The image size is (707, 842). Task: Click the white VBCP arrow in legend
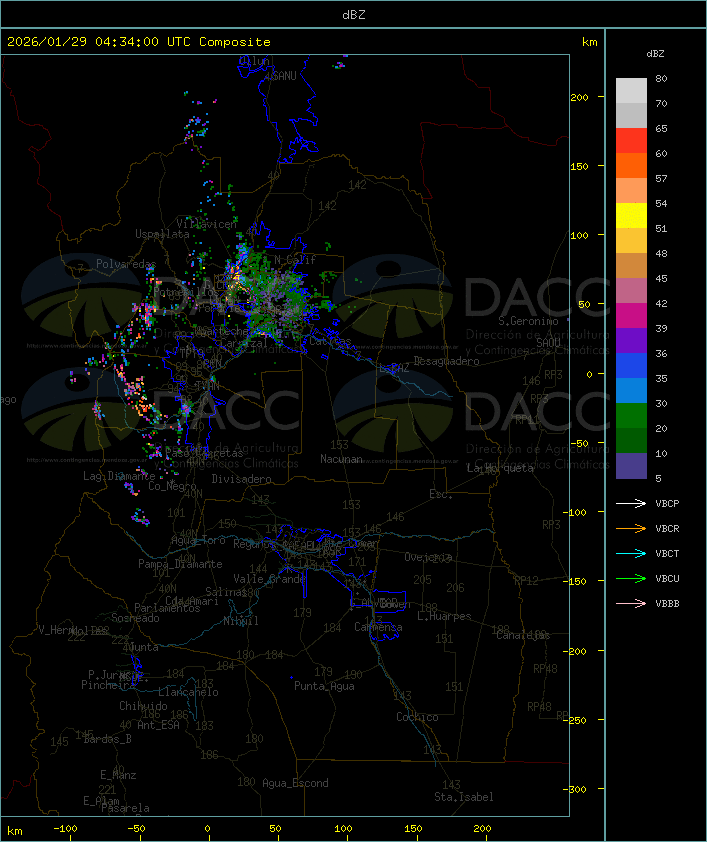[630, 504]
